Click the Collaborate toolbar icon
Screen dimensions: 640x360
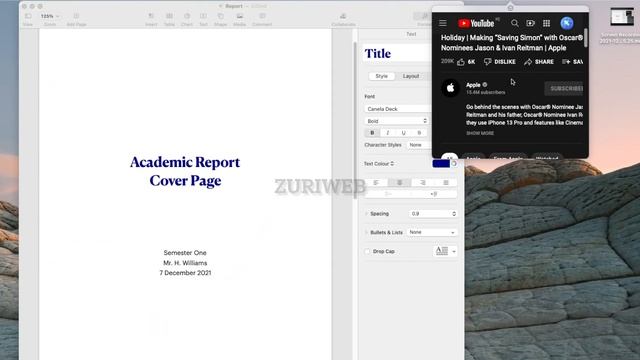(343, 19)
